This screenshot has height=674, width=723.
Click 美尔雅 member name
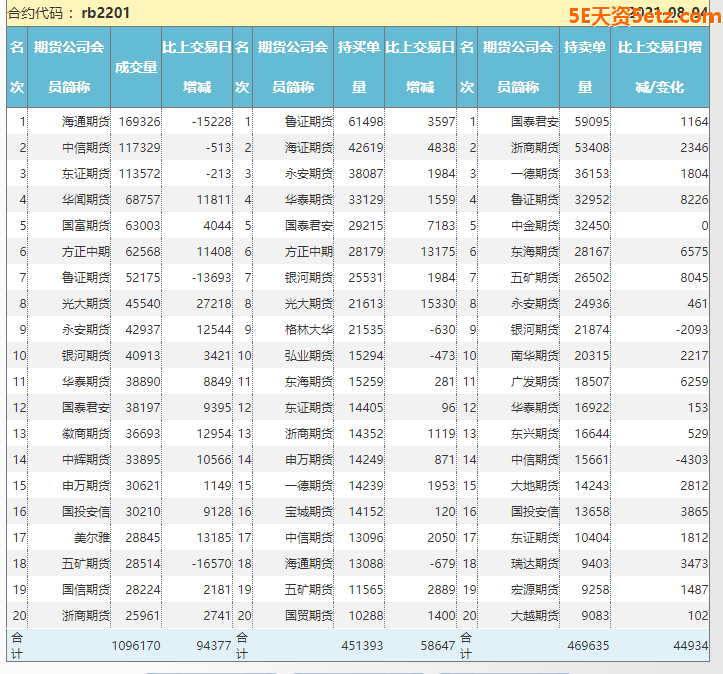point(92,538)
